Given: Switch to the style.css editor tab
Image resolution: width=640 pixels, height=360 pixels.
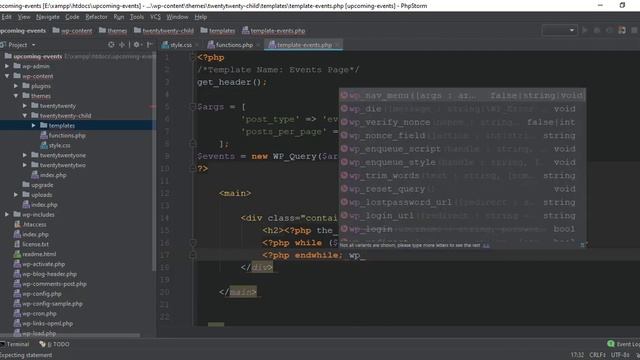Looking at the screenshot, I should click(177, 45).
